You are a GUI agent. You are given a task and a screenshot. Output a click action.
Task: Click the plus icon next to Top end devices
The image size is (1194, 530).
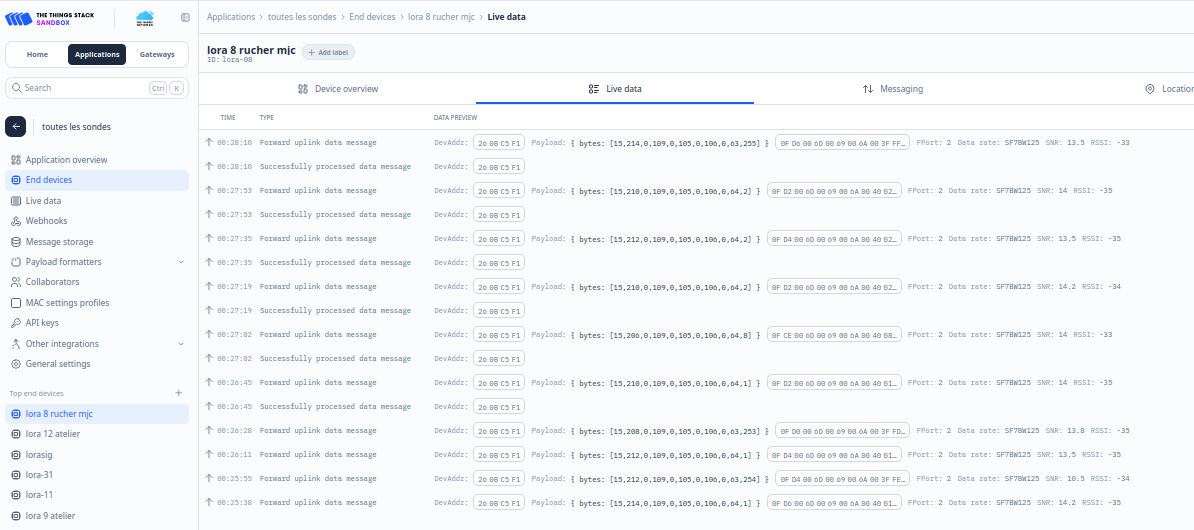point(179,393)
